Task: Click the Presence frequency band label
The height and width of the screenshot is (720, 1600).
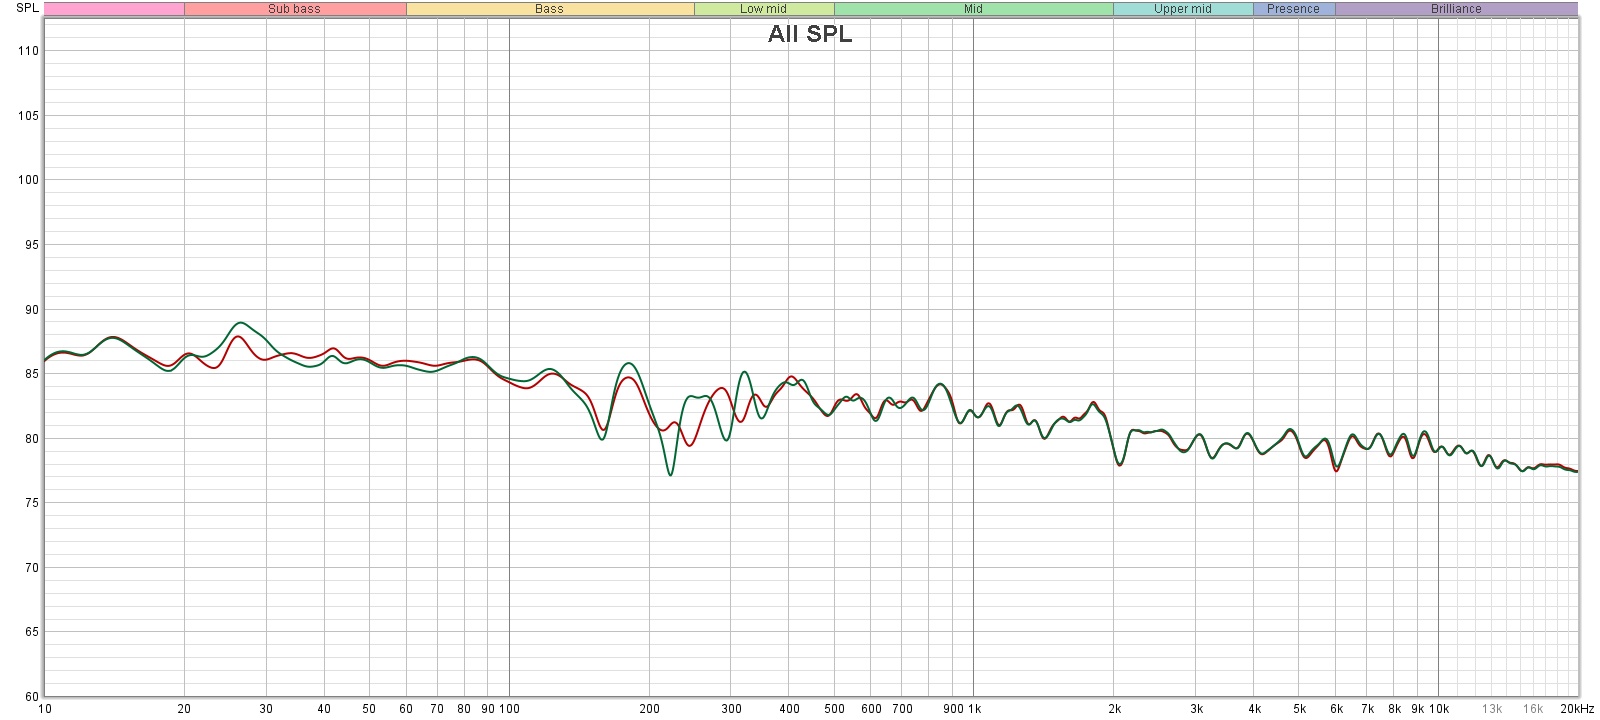Action: pyautogui.click(x=1294, y=9)
